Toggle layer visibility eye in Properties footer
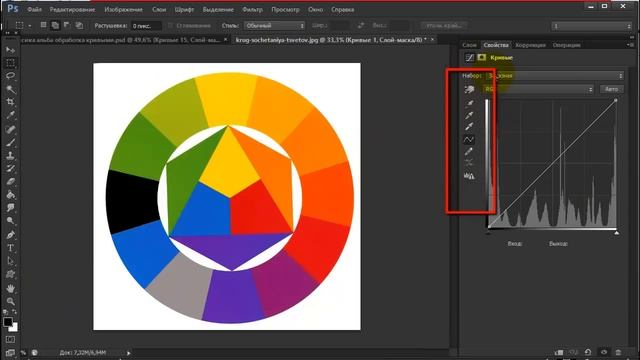640x360 pixels. [x=604, y=352]
